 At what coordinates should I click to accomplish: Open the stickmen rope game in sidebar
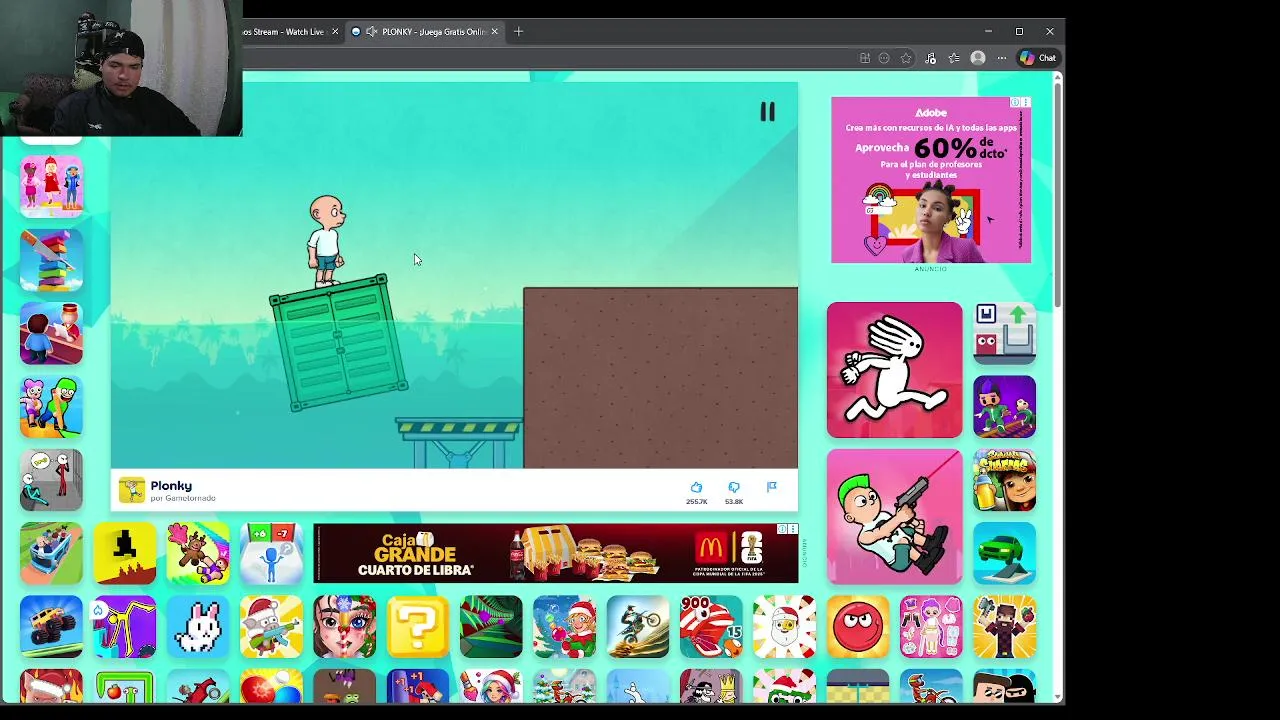pyautogui.click(x=51, y=480)
